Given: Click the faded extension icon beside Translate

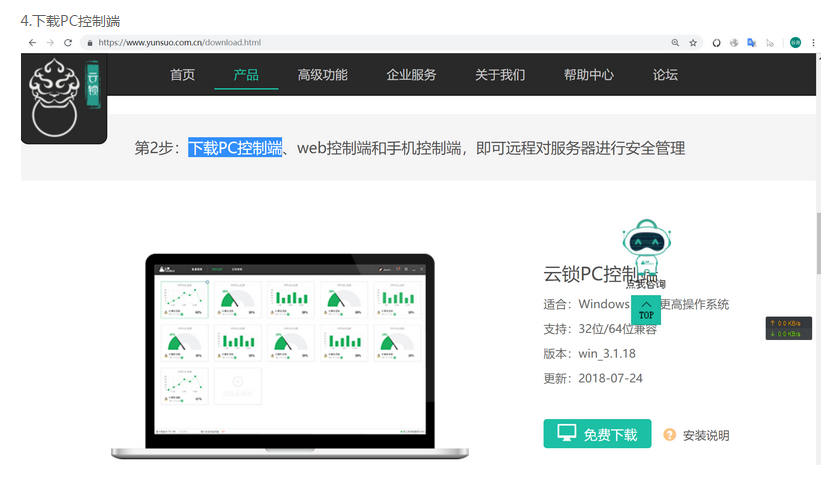Looking at the screenshot, I should click(770, 42).
